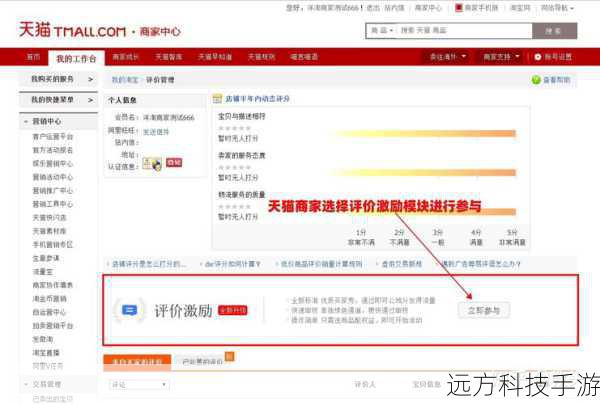Viewport: 600px width, 404px height.
Task: Open 营销工具中心 in the sidebar
Action: (52, 204)
